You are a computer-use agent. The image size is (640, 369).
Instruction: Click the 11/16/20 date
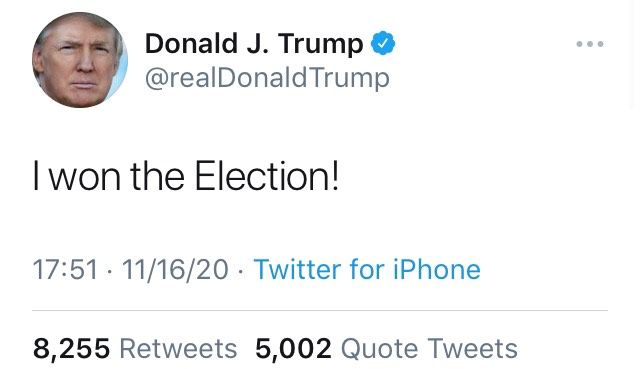tap(175, 270)
